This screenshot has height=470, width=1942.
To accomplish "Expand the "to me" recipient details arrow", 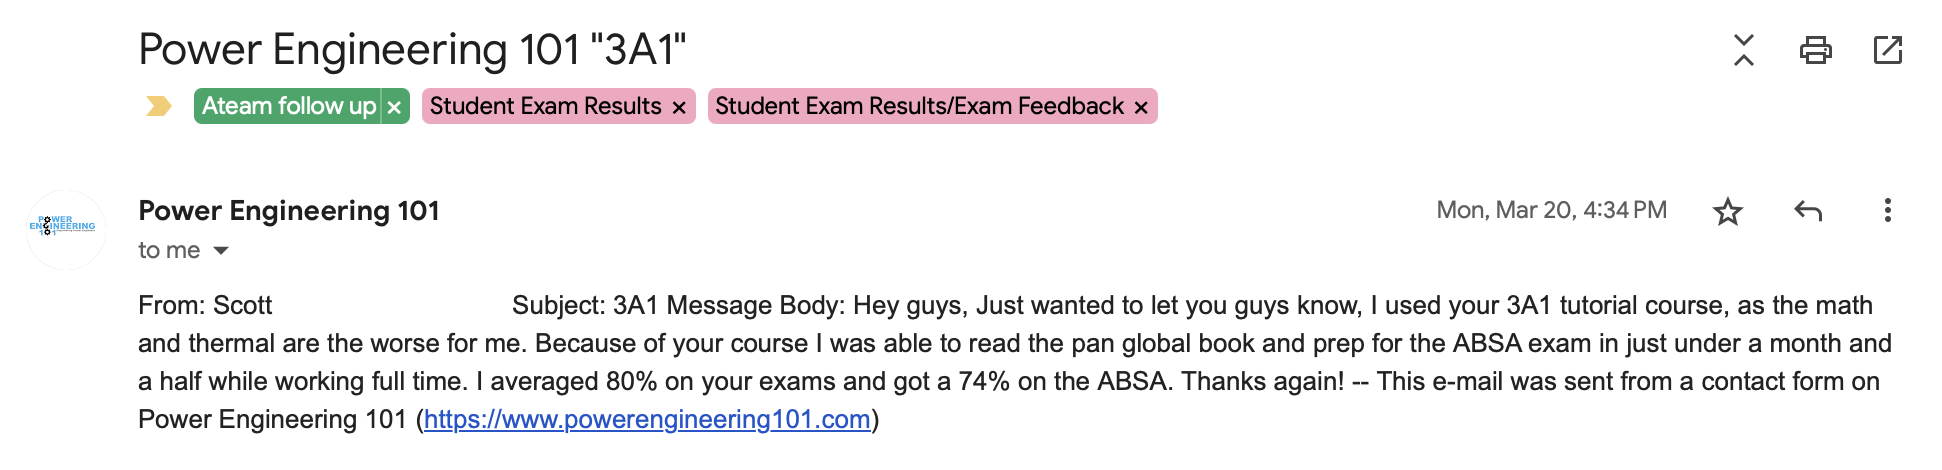I will (x=221, y=251).
